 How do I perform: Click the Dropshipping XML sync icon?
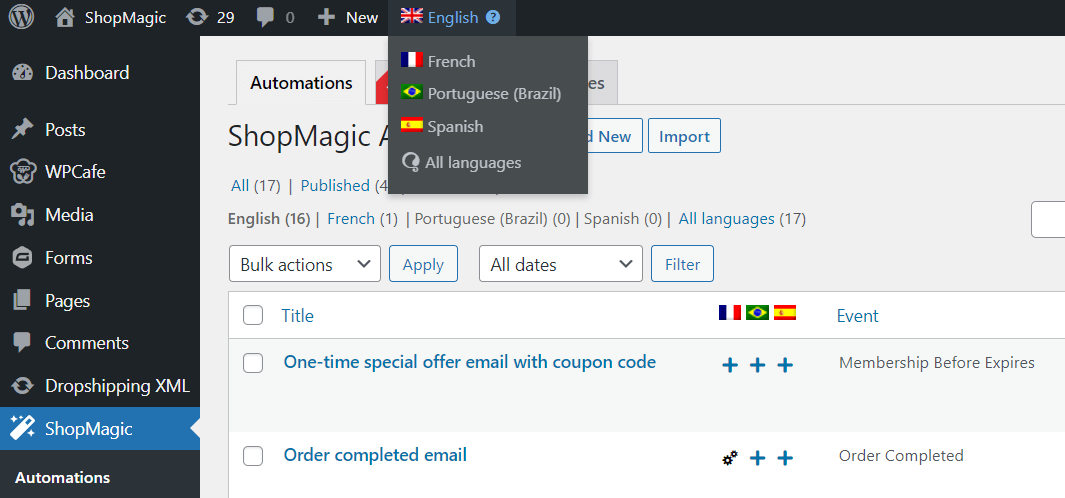pos(22,386)
